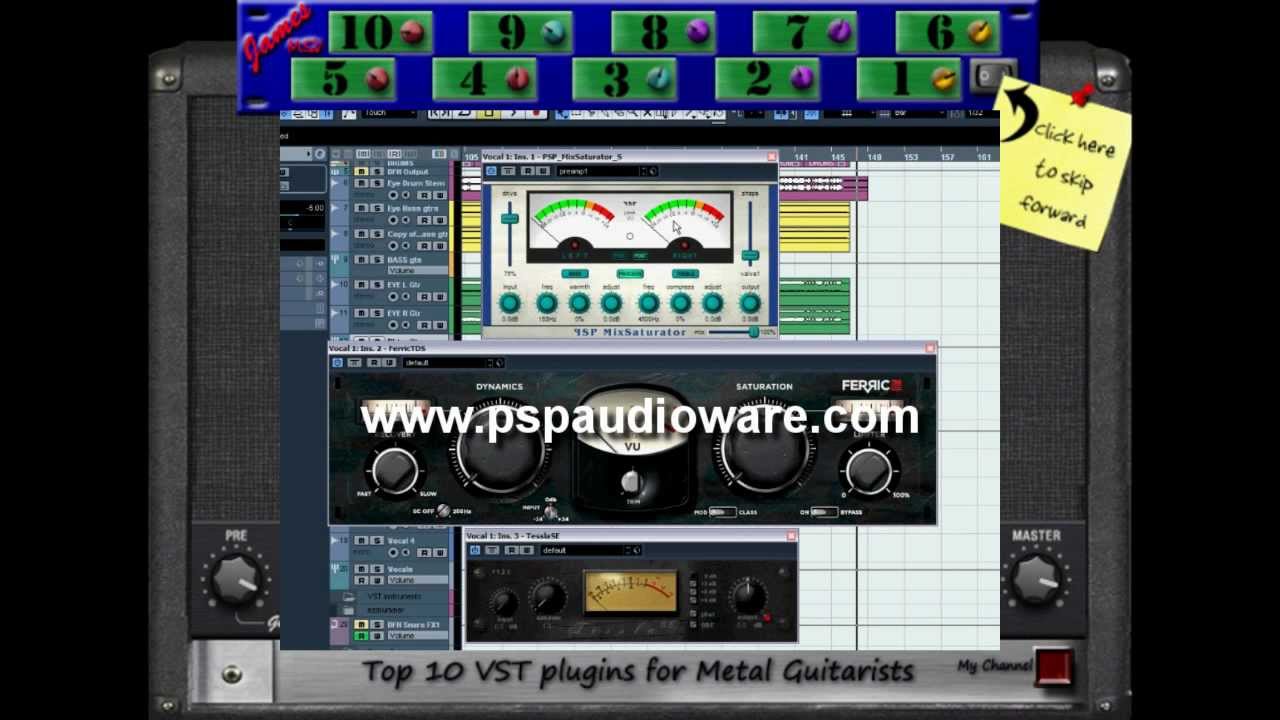
Task: Jump to plugin number 10 in the menu
Action: 380,32
